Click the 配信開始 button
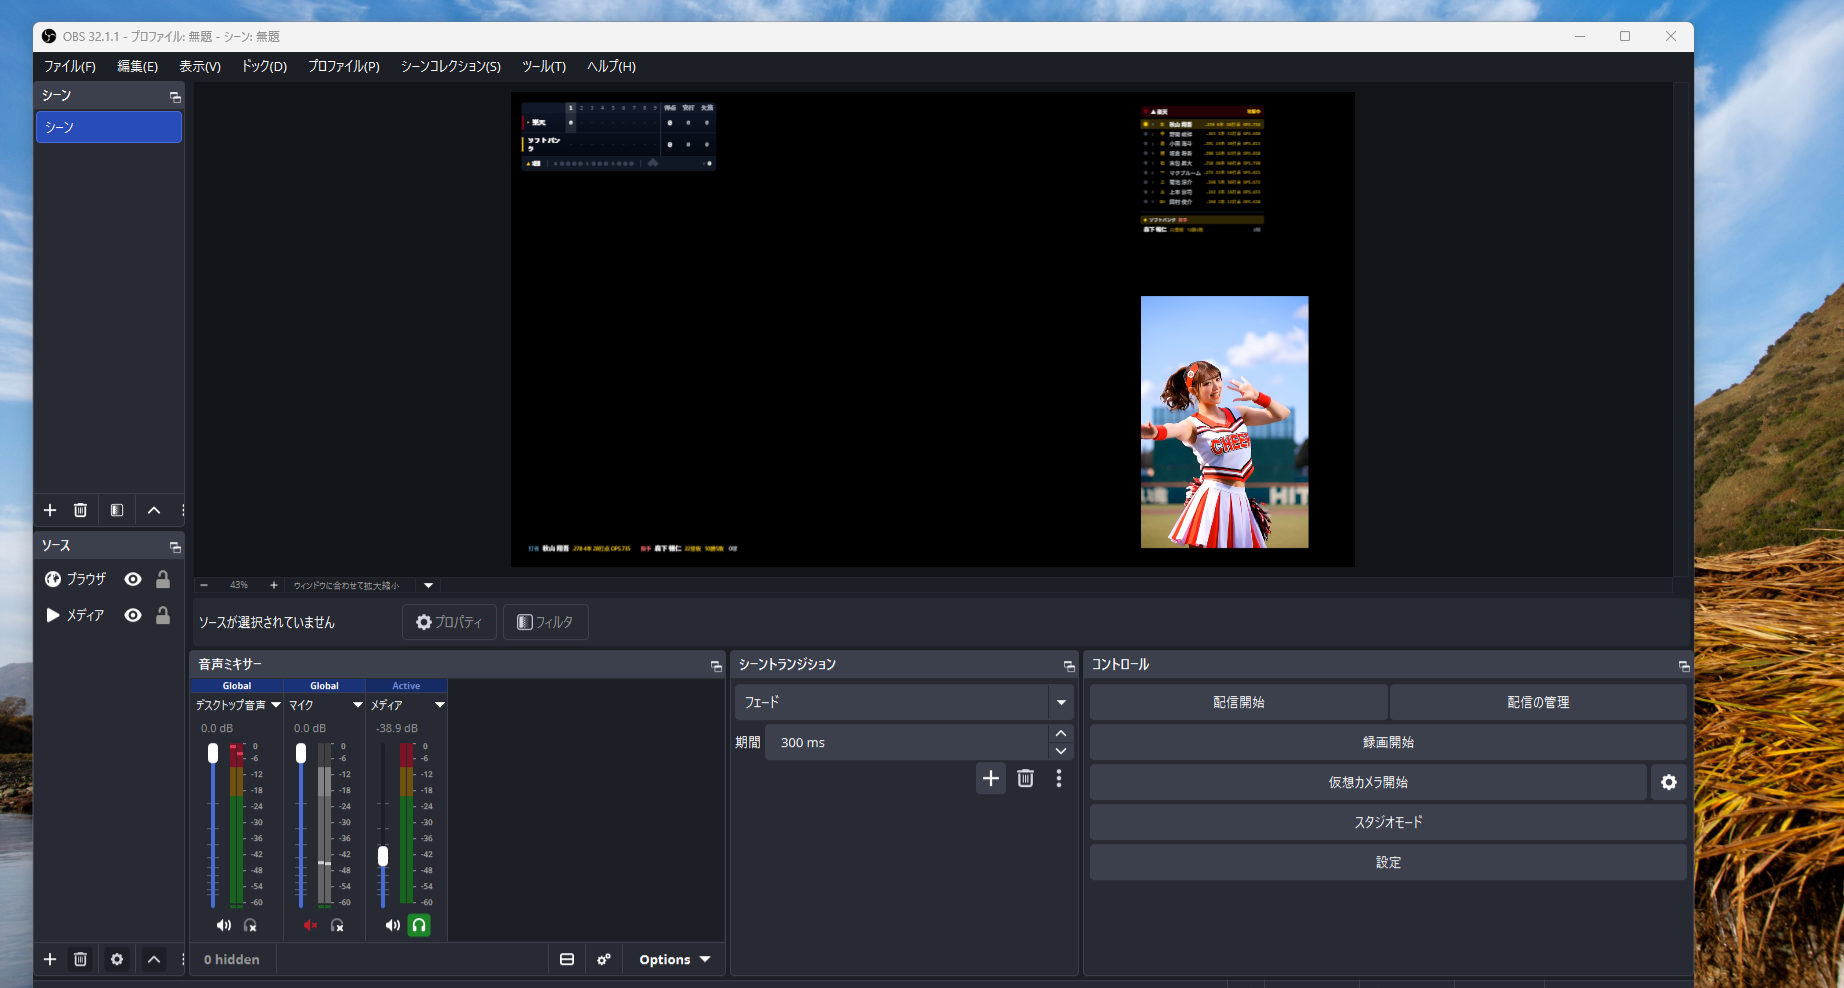1844x988 pixels. [x=1238, y=702]
